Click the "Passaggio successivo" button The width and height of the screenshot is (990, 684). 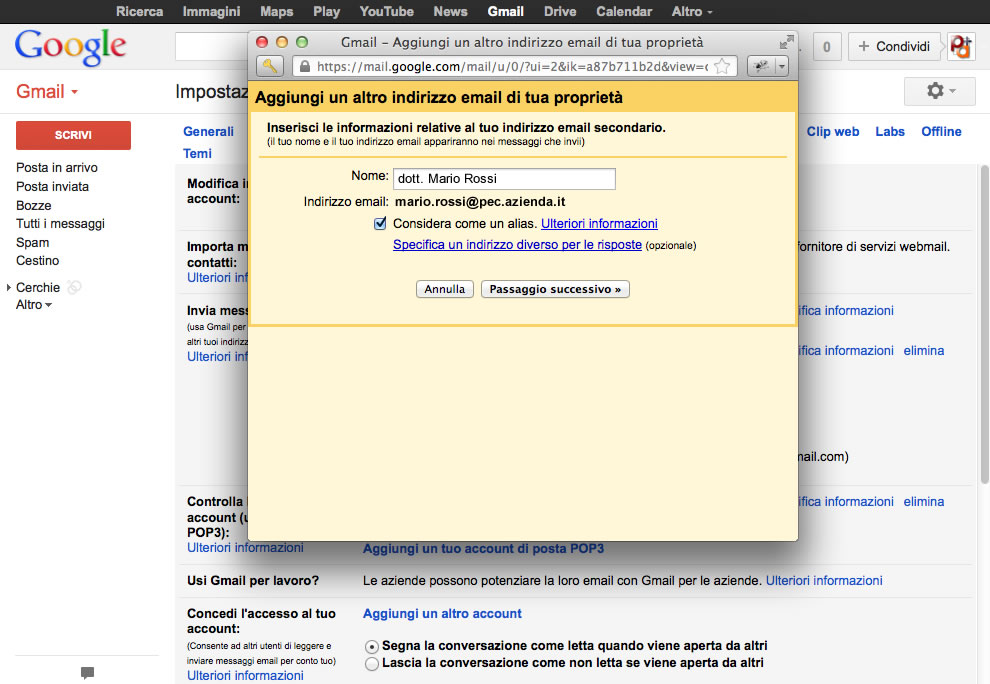pos(555,289)
